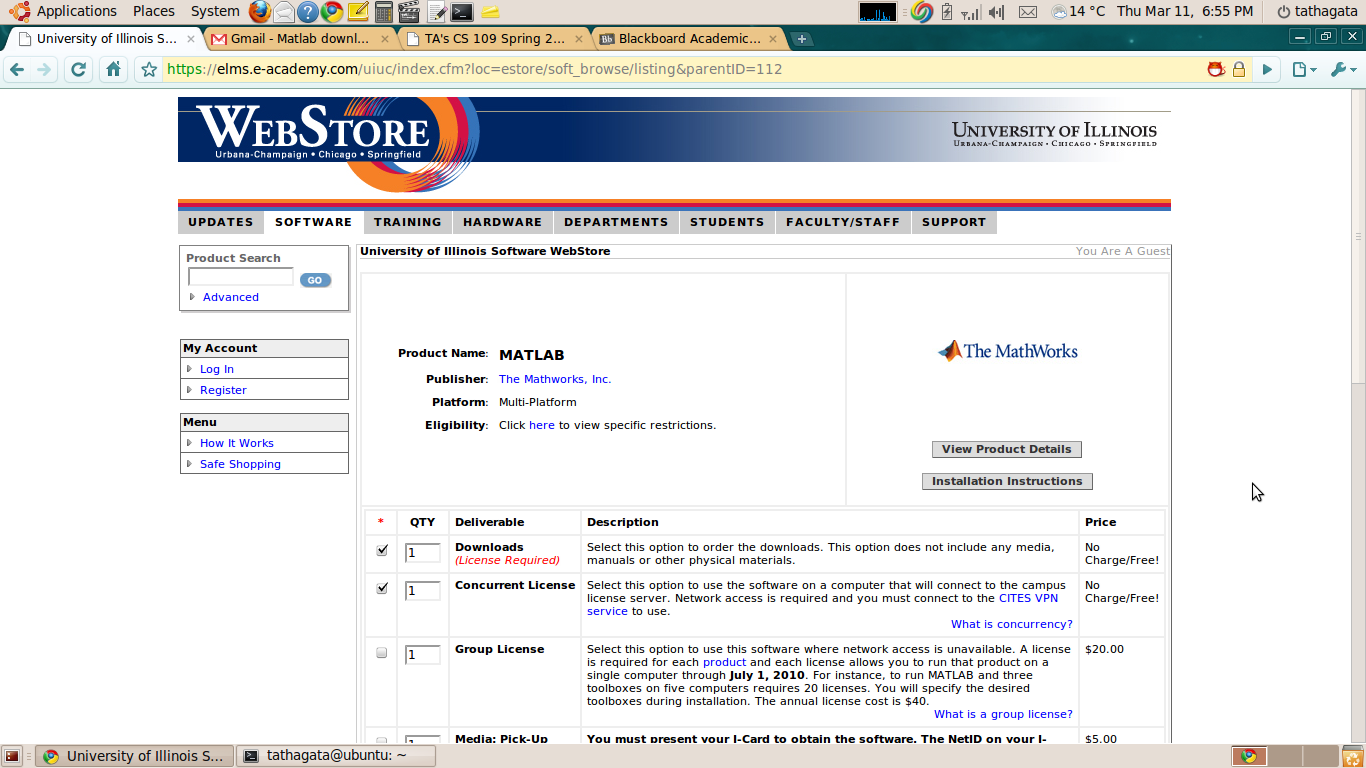This screenshot has height=768, width=1366.
Task: Open the text editor launcher
Action: (435, 12)
